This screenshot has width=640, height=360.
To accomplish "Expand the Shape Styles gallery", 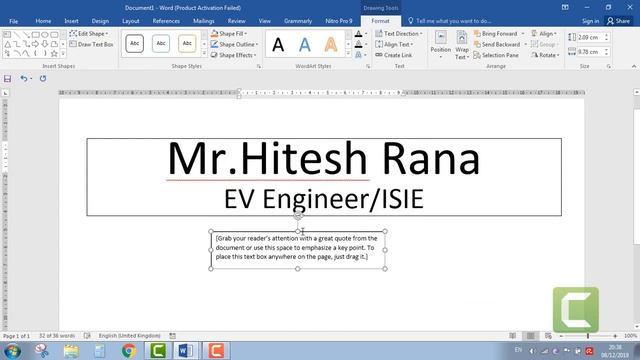I will pos(204,53).
